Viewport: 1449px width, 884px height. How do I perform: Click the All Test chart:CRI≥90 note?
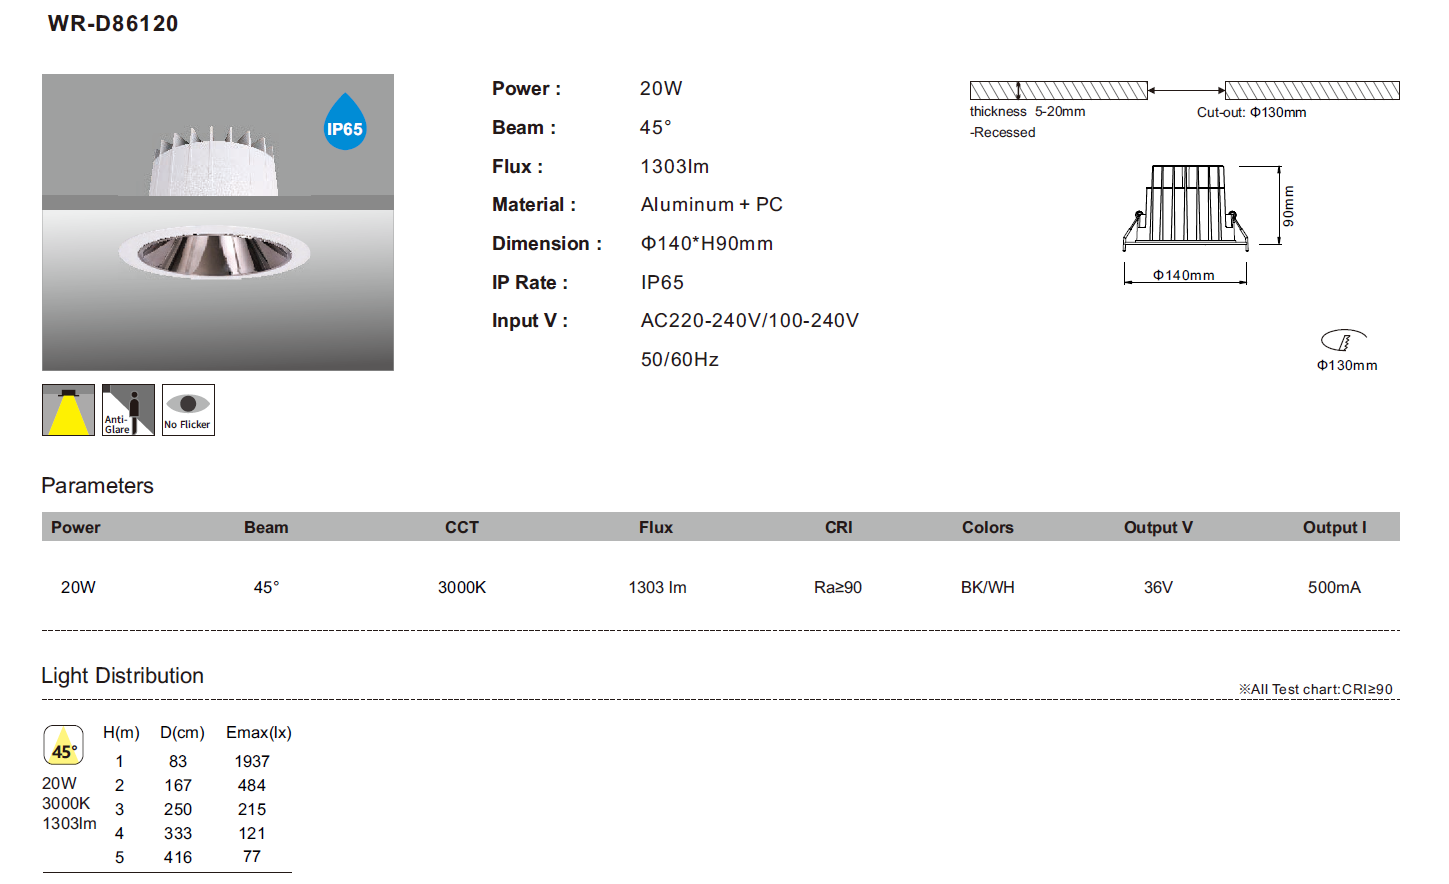click(1316, 690)
